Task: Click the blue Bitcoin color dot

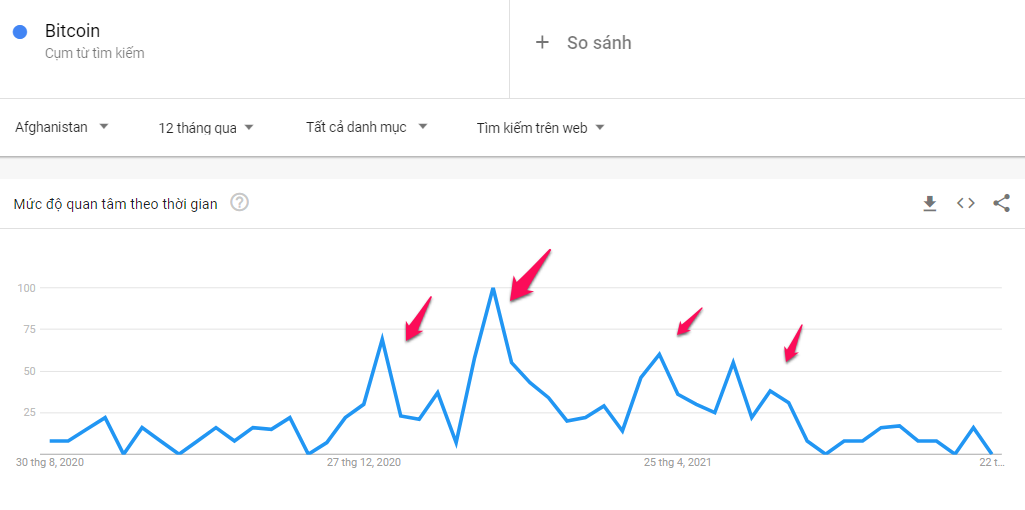Action: [20, 31]
